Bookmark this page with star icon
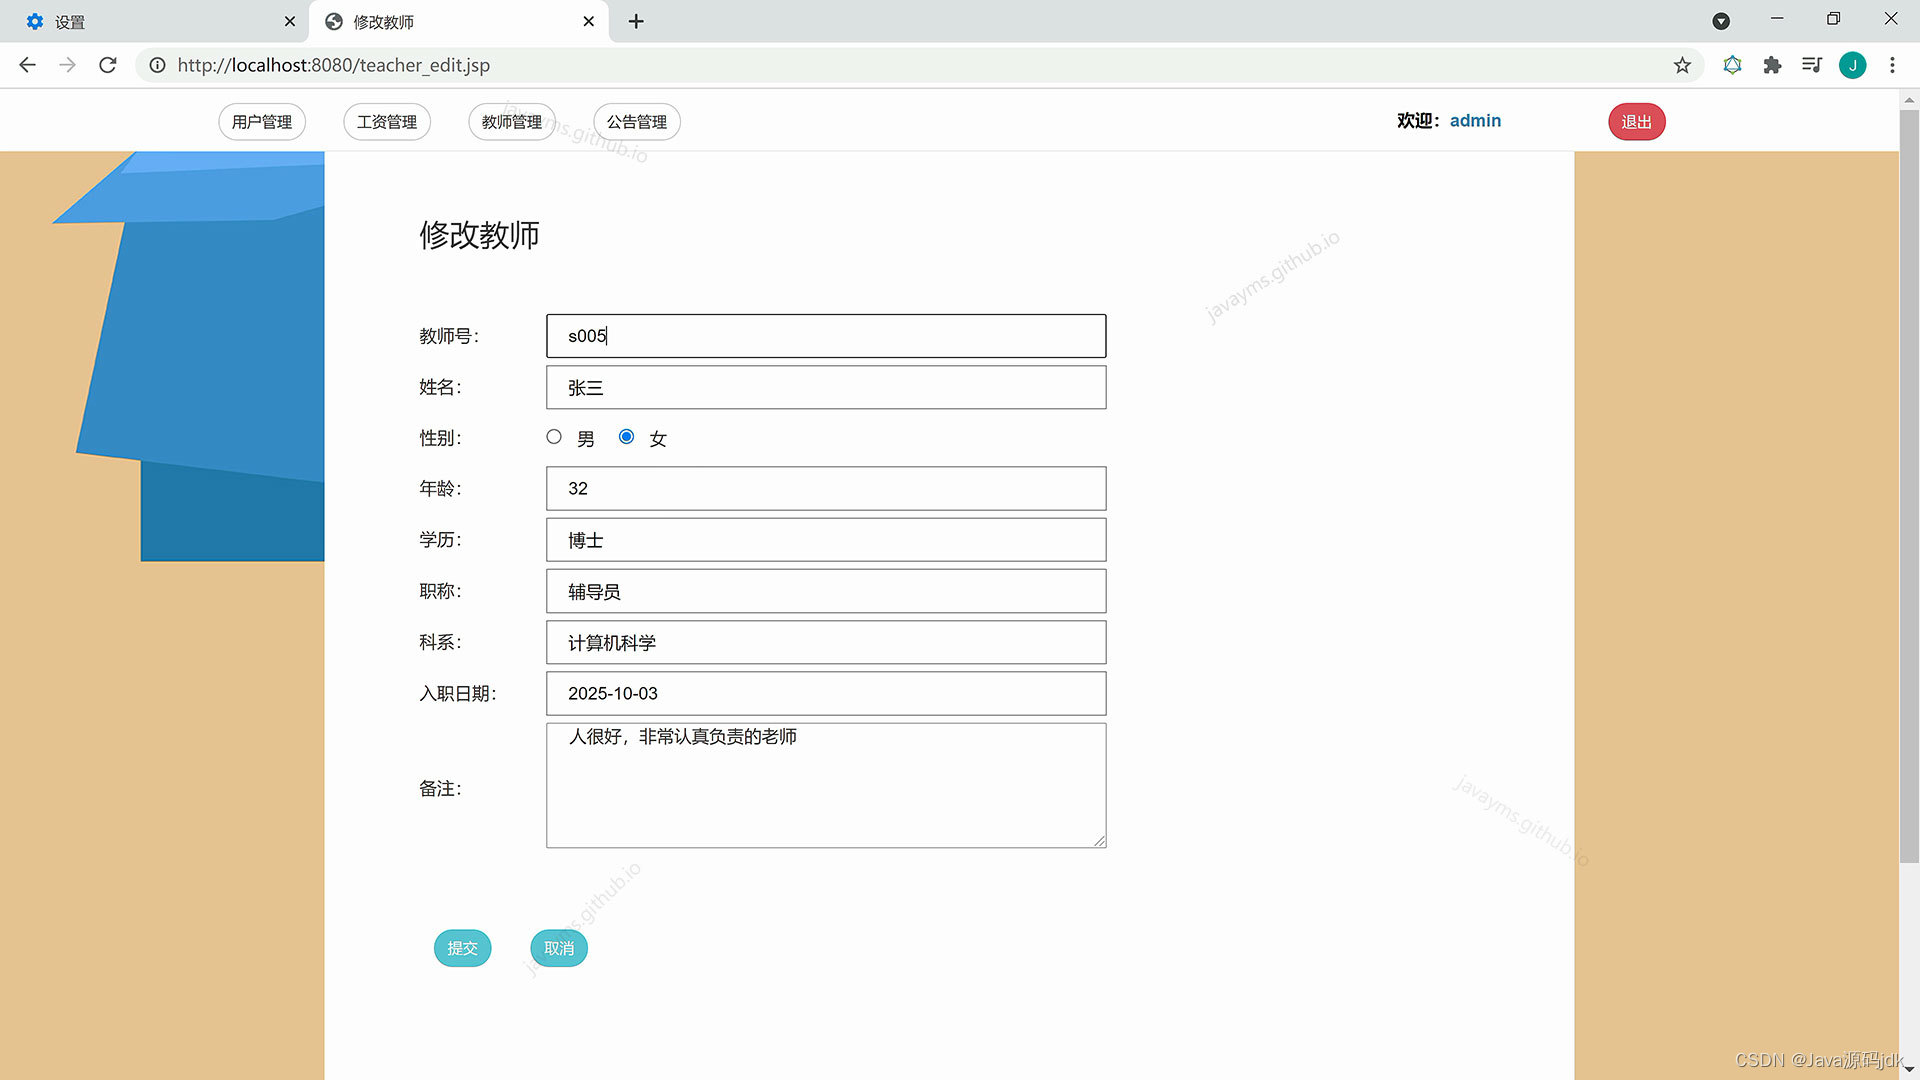 click(1682, 65)
